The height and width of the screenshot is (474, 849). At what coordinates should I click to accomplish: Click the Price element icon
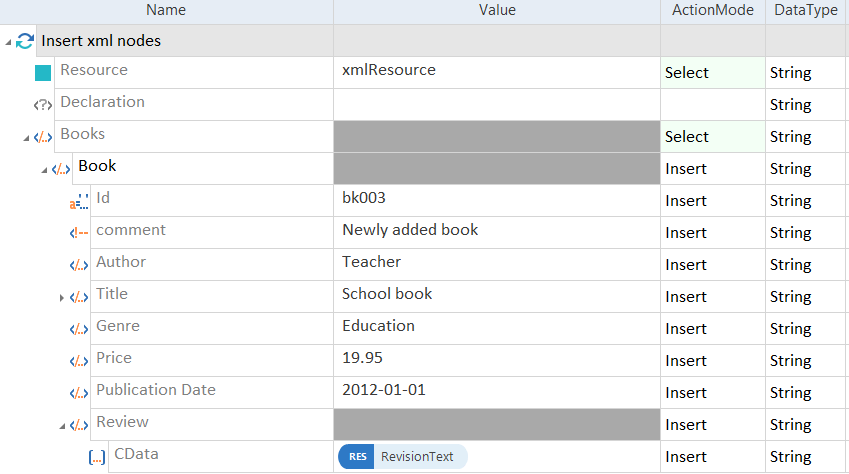[x=79, y=361]
